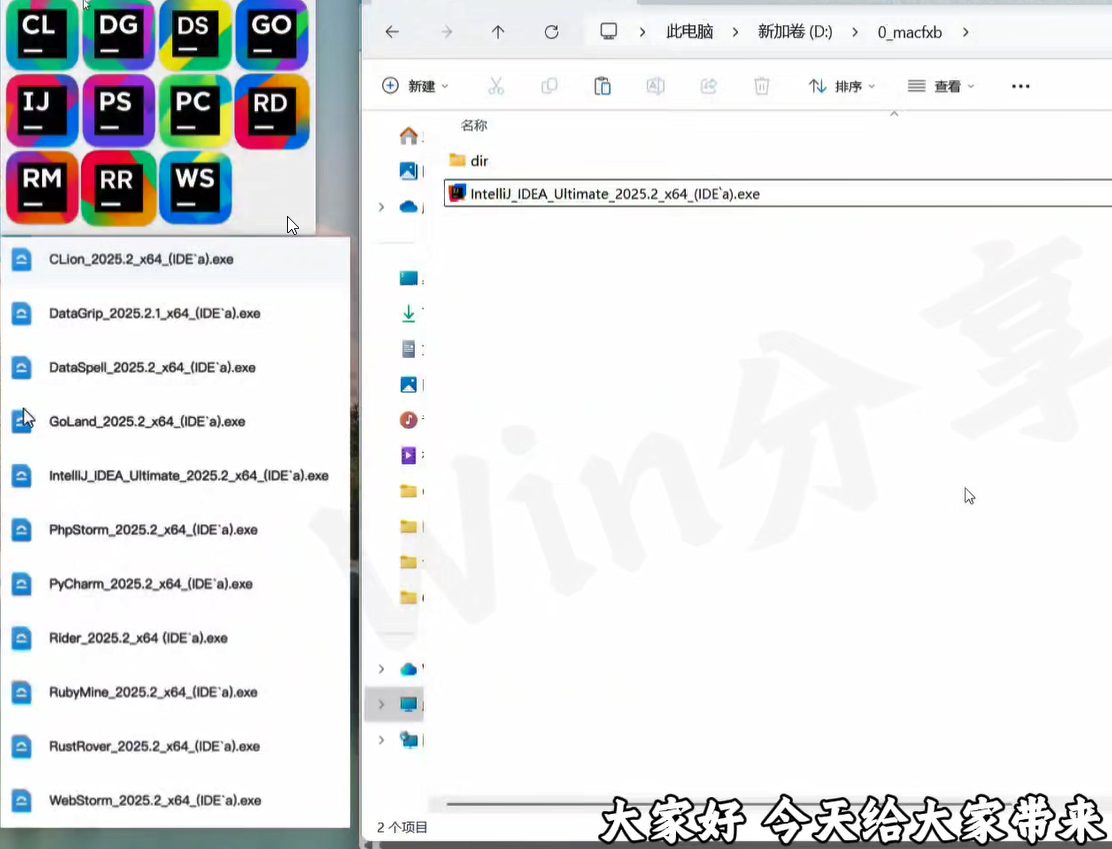Viewport: 1112px width, 849px height.
Task: Open the Documents icon in sidebar
Action: pos(408,348)
